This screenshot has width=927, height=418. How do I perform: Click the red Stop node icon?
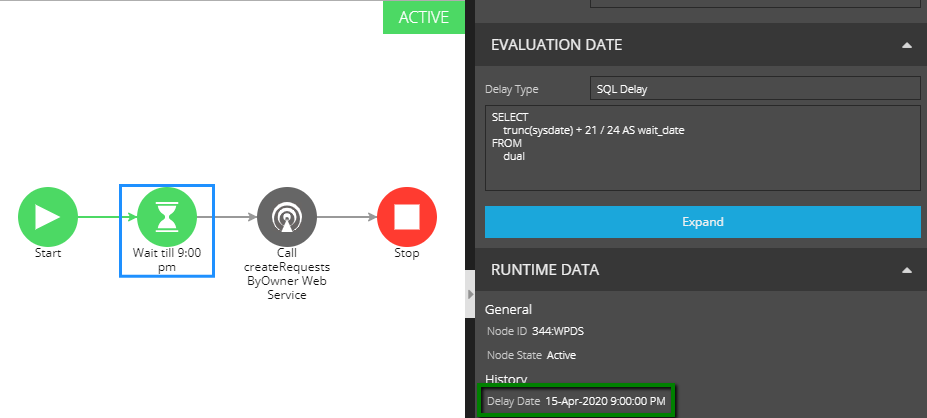pos(407,216)
